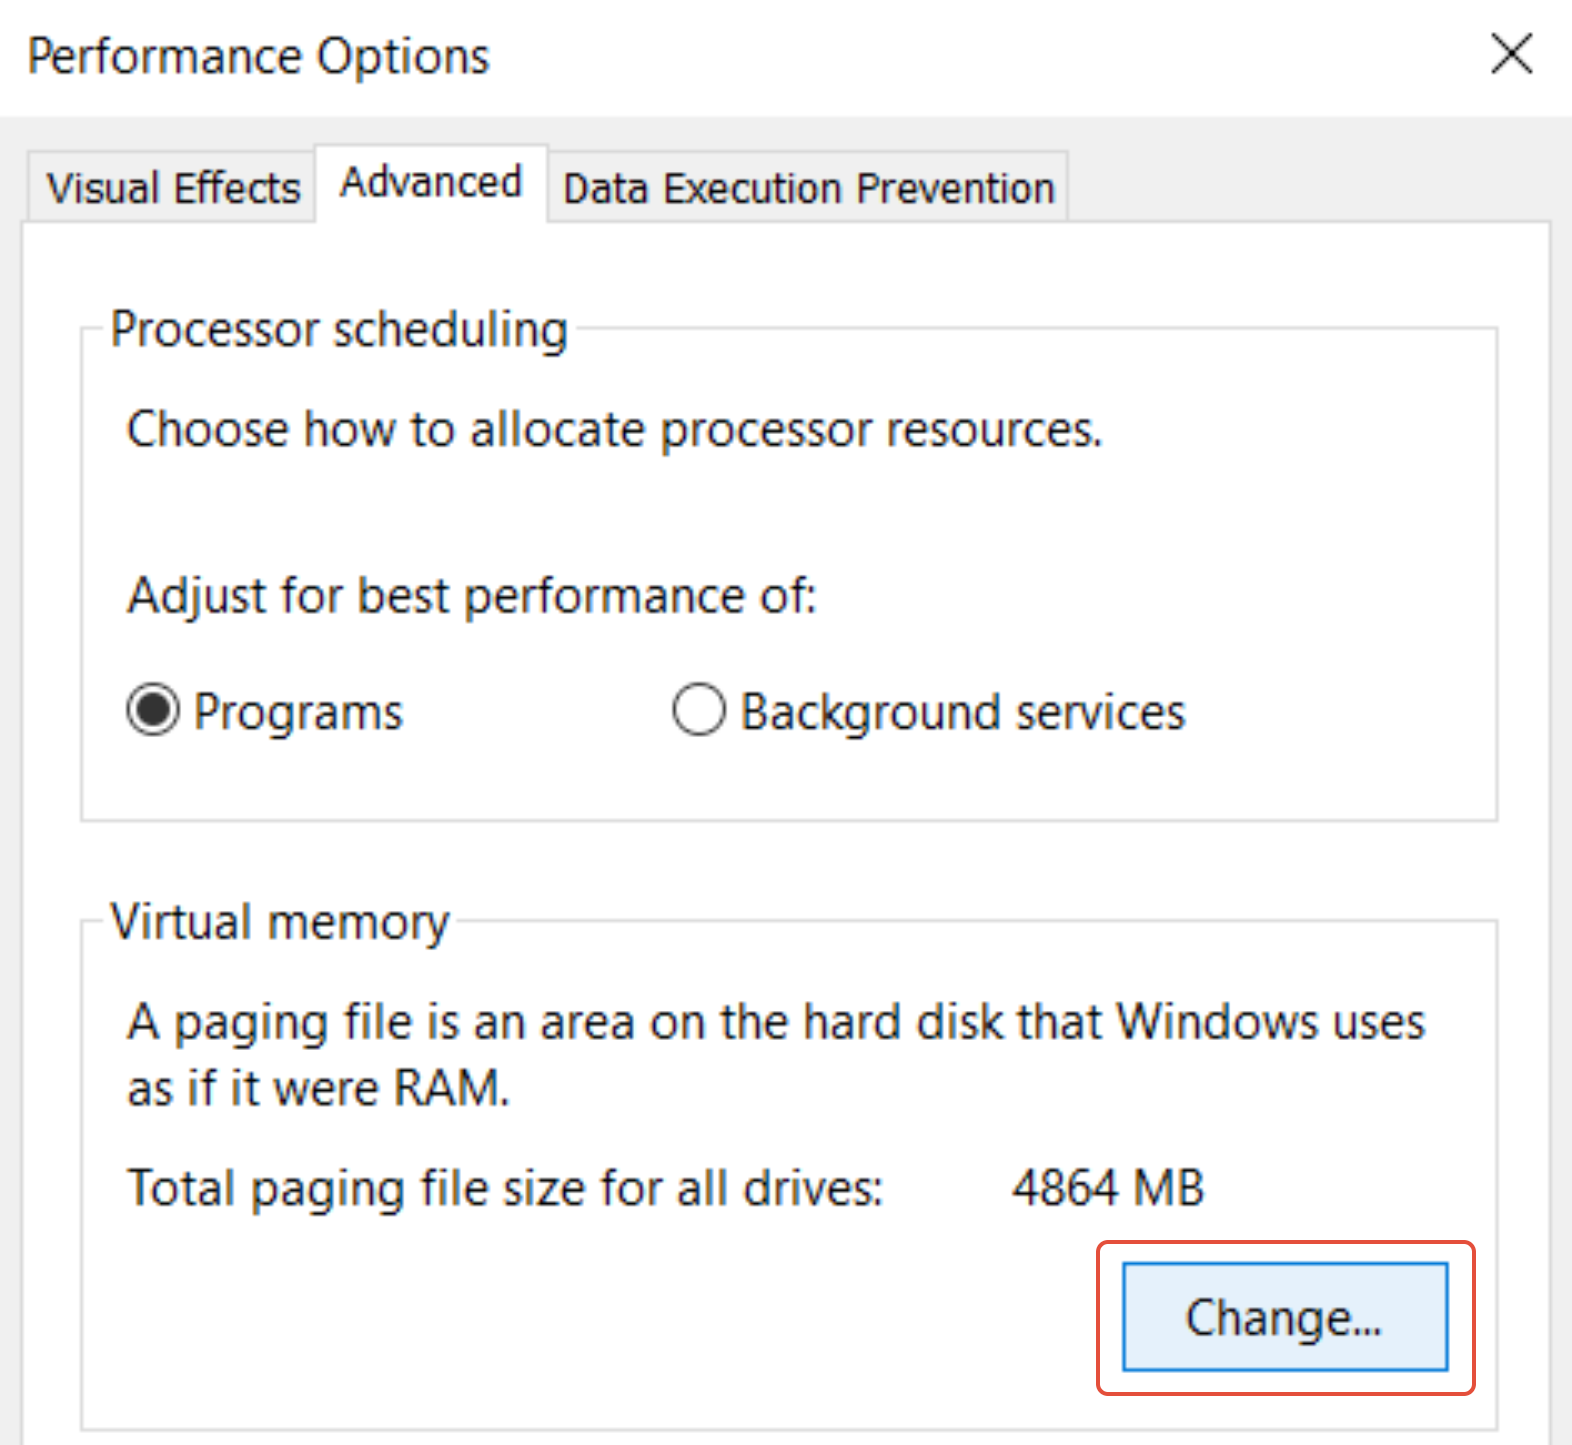This screenshot has width=1572, height=1445.
Task: Click the Virtual memory group heading
Action: click(280, 921)
